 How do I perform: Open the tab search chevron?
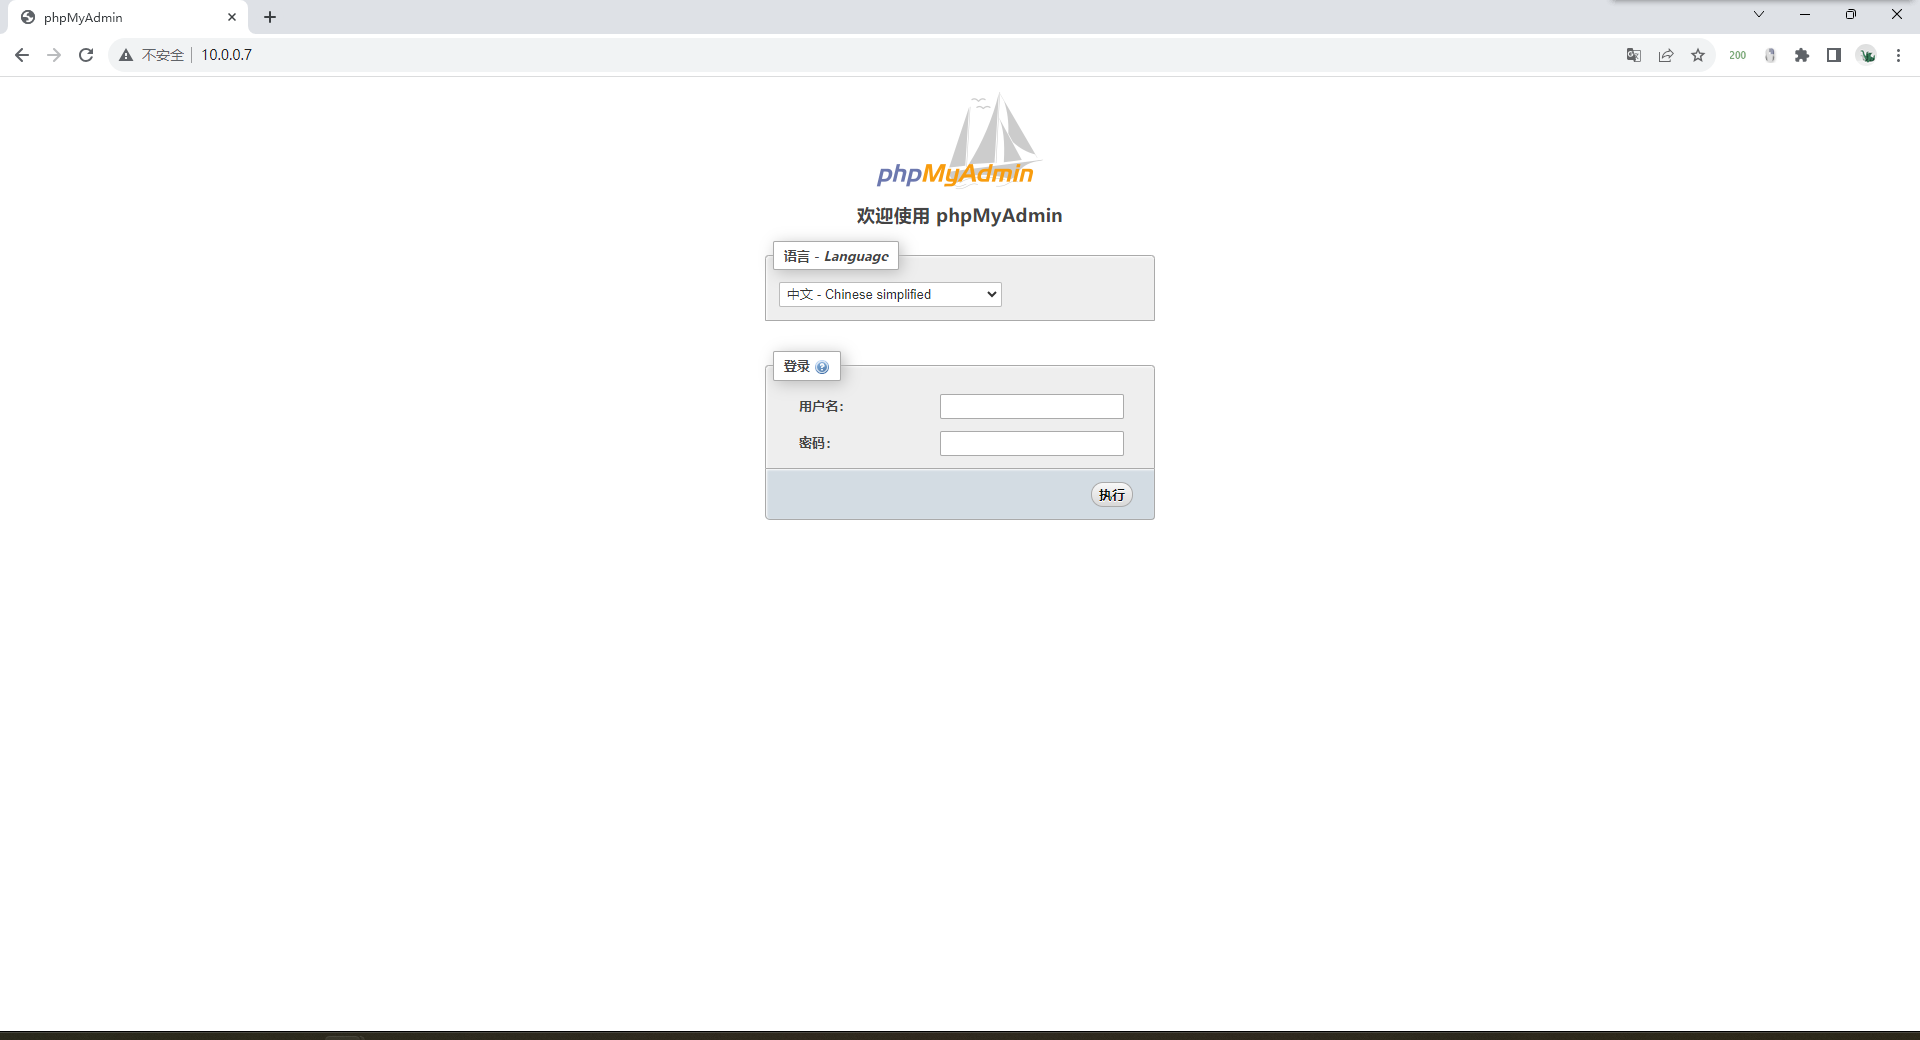pos(1759,14)
